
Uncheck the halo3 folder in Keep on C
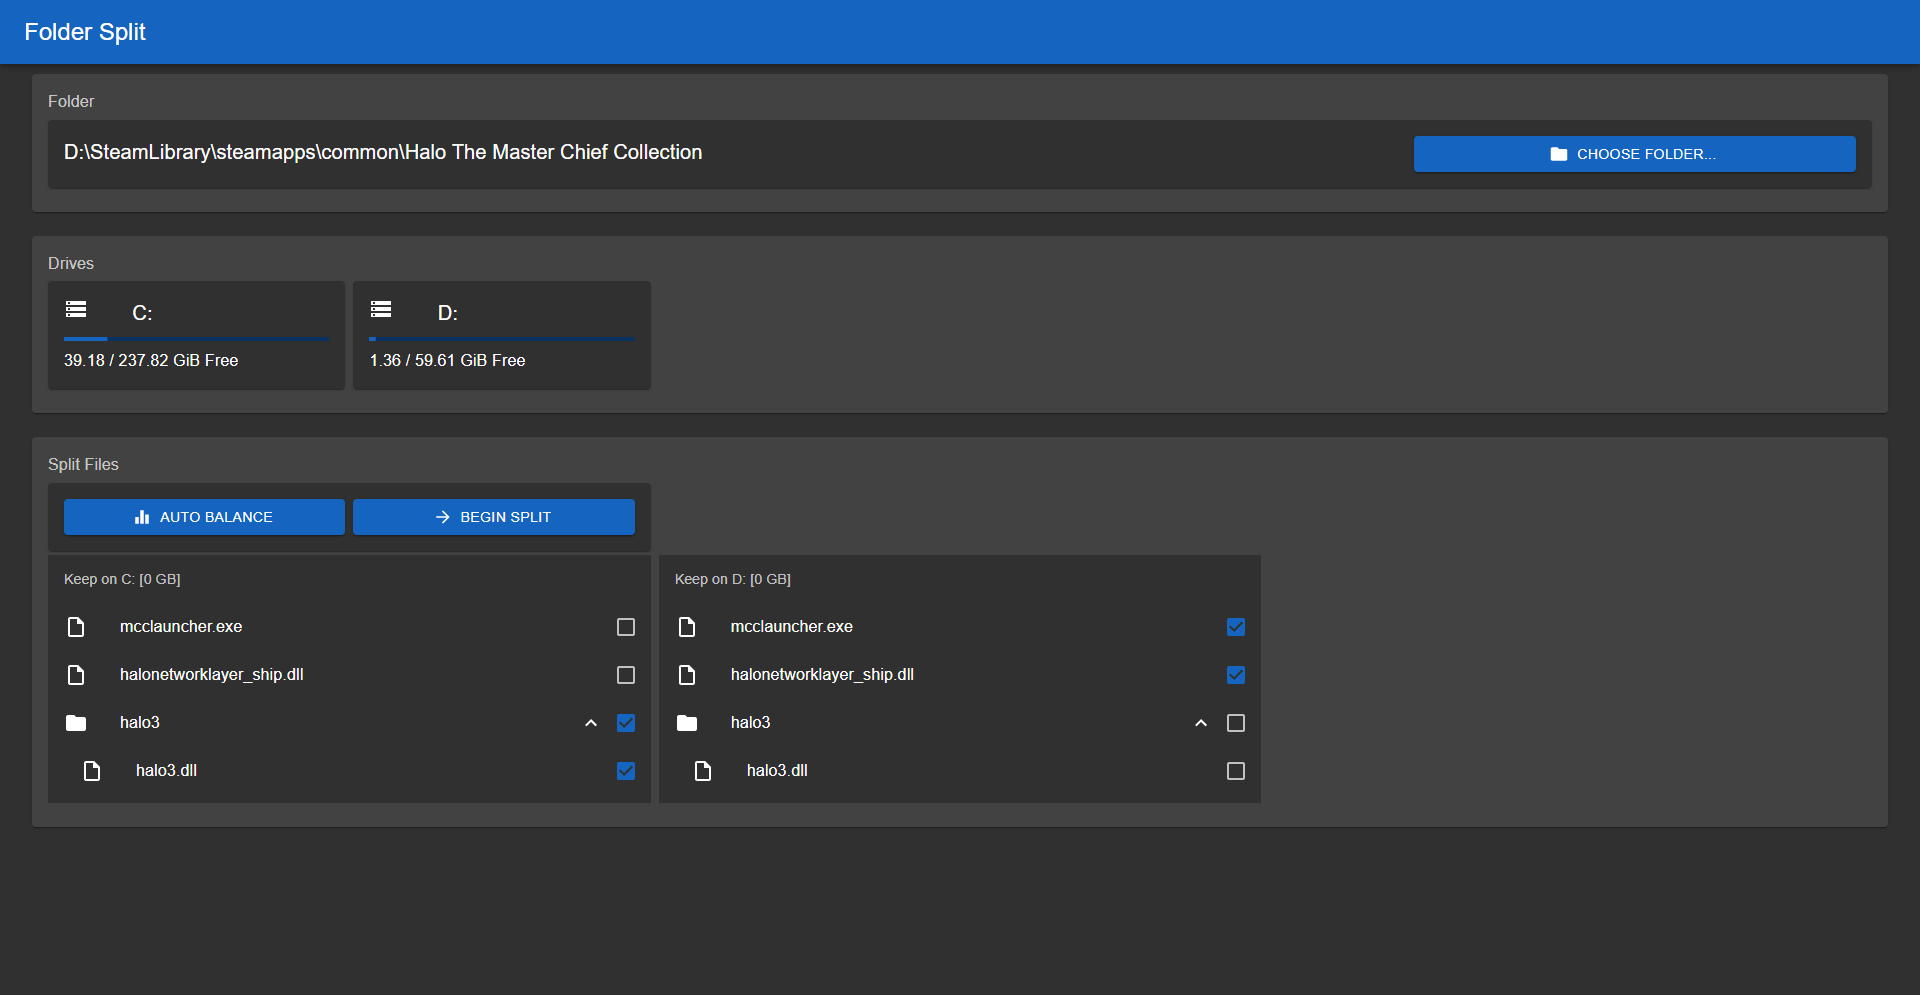626,723
